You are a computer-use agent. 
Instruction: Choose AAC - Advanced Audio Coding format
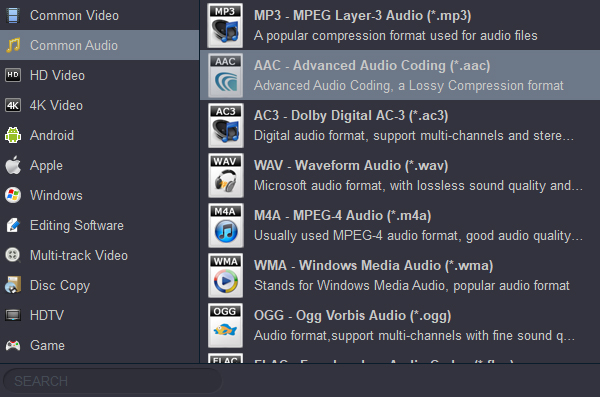point(400,75)
